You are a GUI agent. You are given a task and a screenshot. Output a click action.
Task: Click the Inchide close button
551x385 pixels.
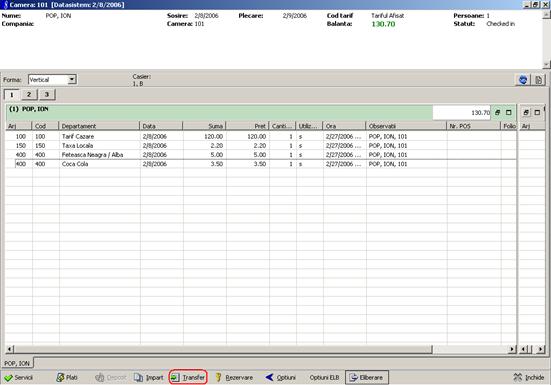pyautogui.click(x=529, y=377)
